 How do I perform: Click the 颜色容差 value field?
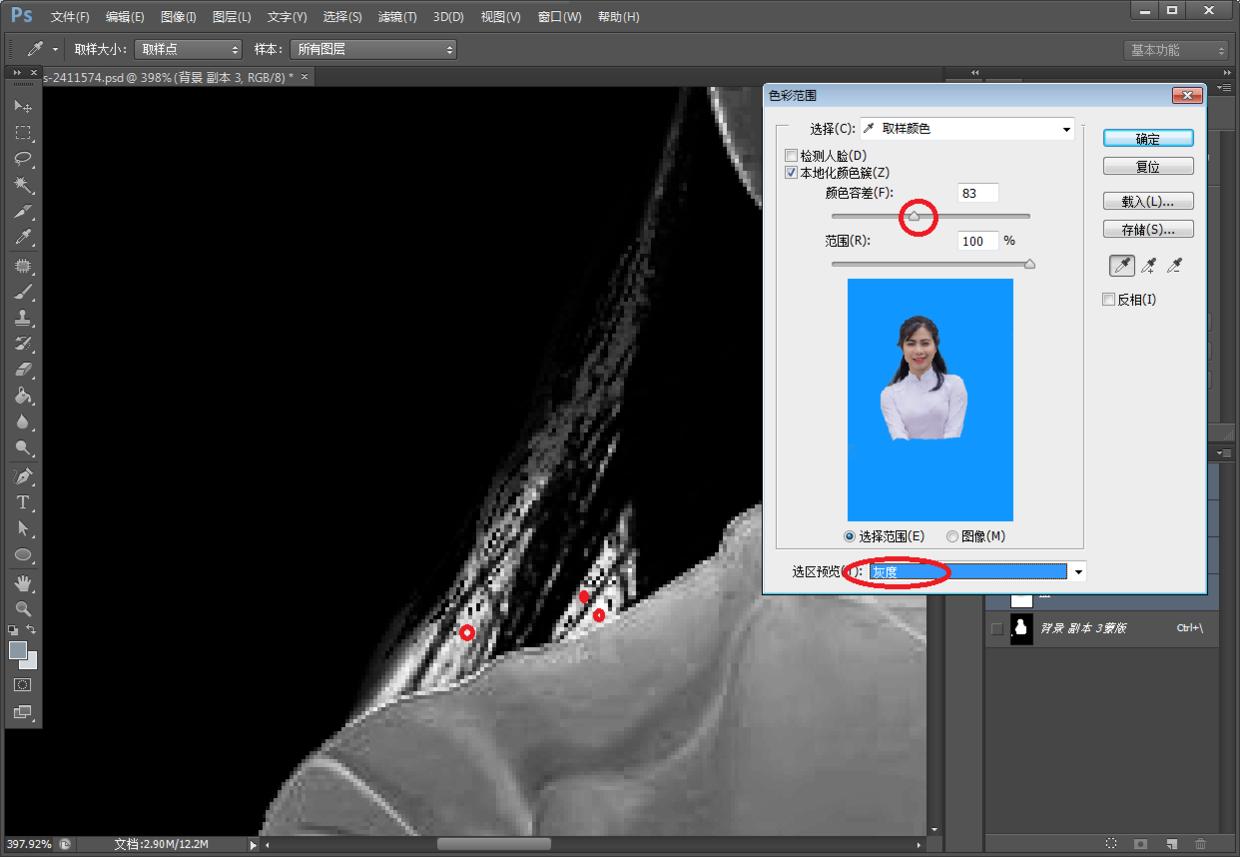[x=978, y=193]
